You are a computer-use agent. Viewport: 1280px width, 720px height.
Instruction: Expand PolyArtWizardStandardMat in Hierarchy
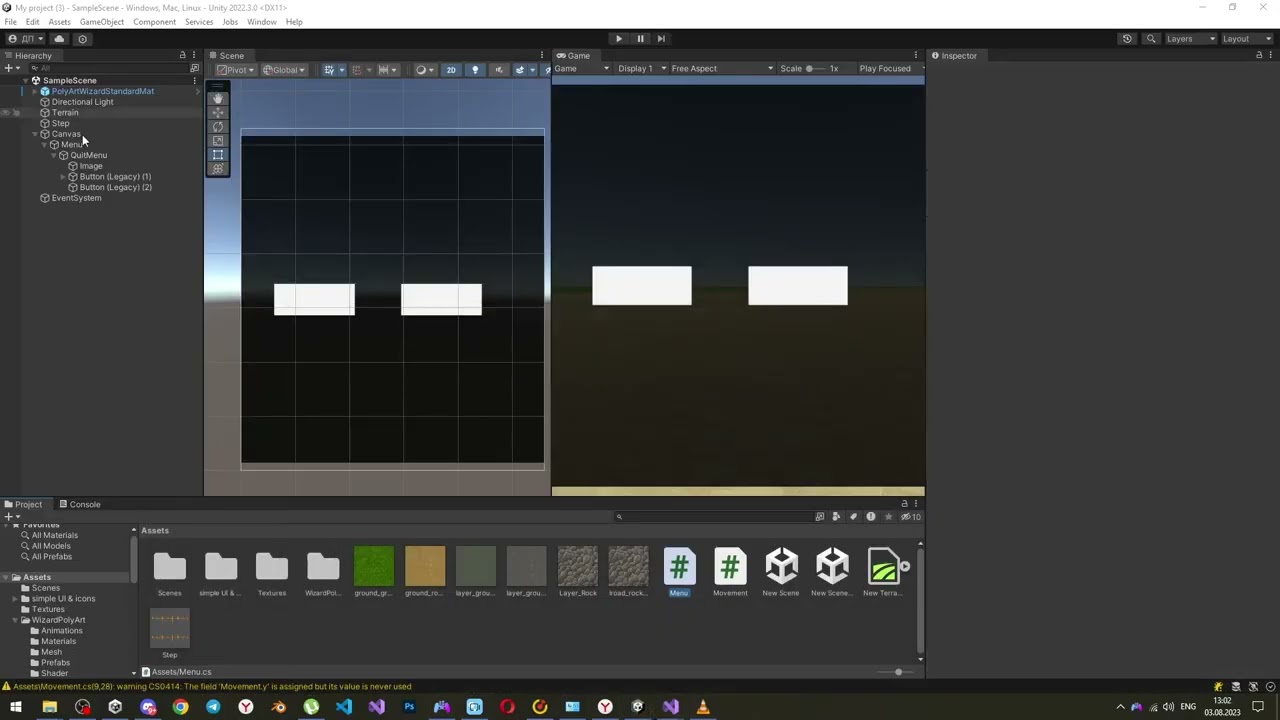[x=35, y=92]
